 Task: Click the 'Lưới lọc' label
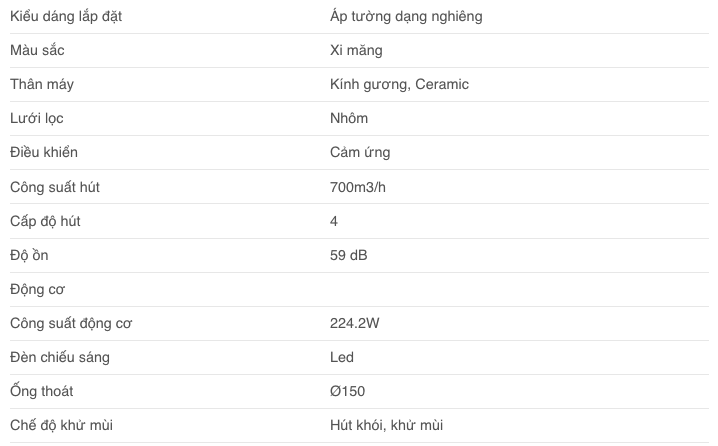37,118
